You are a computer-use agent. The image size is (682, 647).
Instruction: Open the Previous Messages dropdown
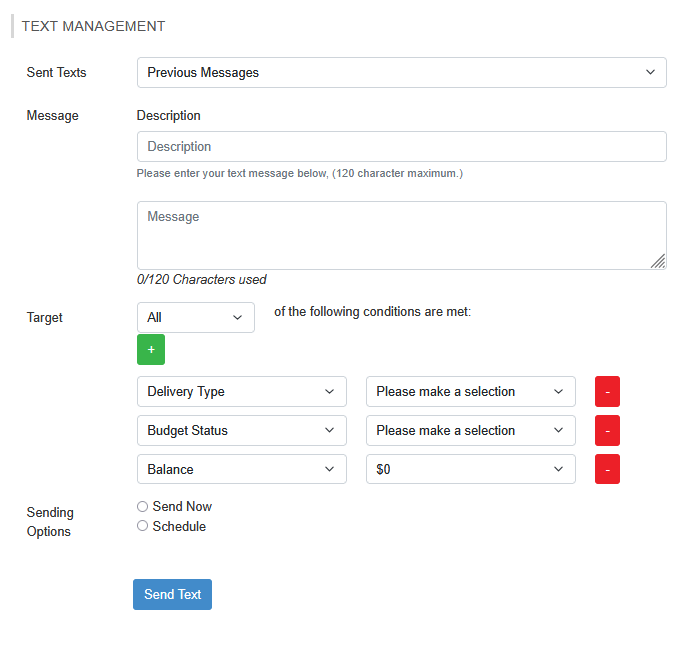[x=401, y=73]
